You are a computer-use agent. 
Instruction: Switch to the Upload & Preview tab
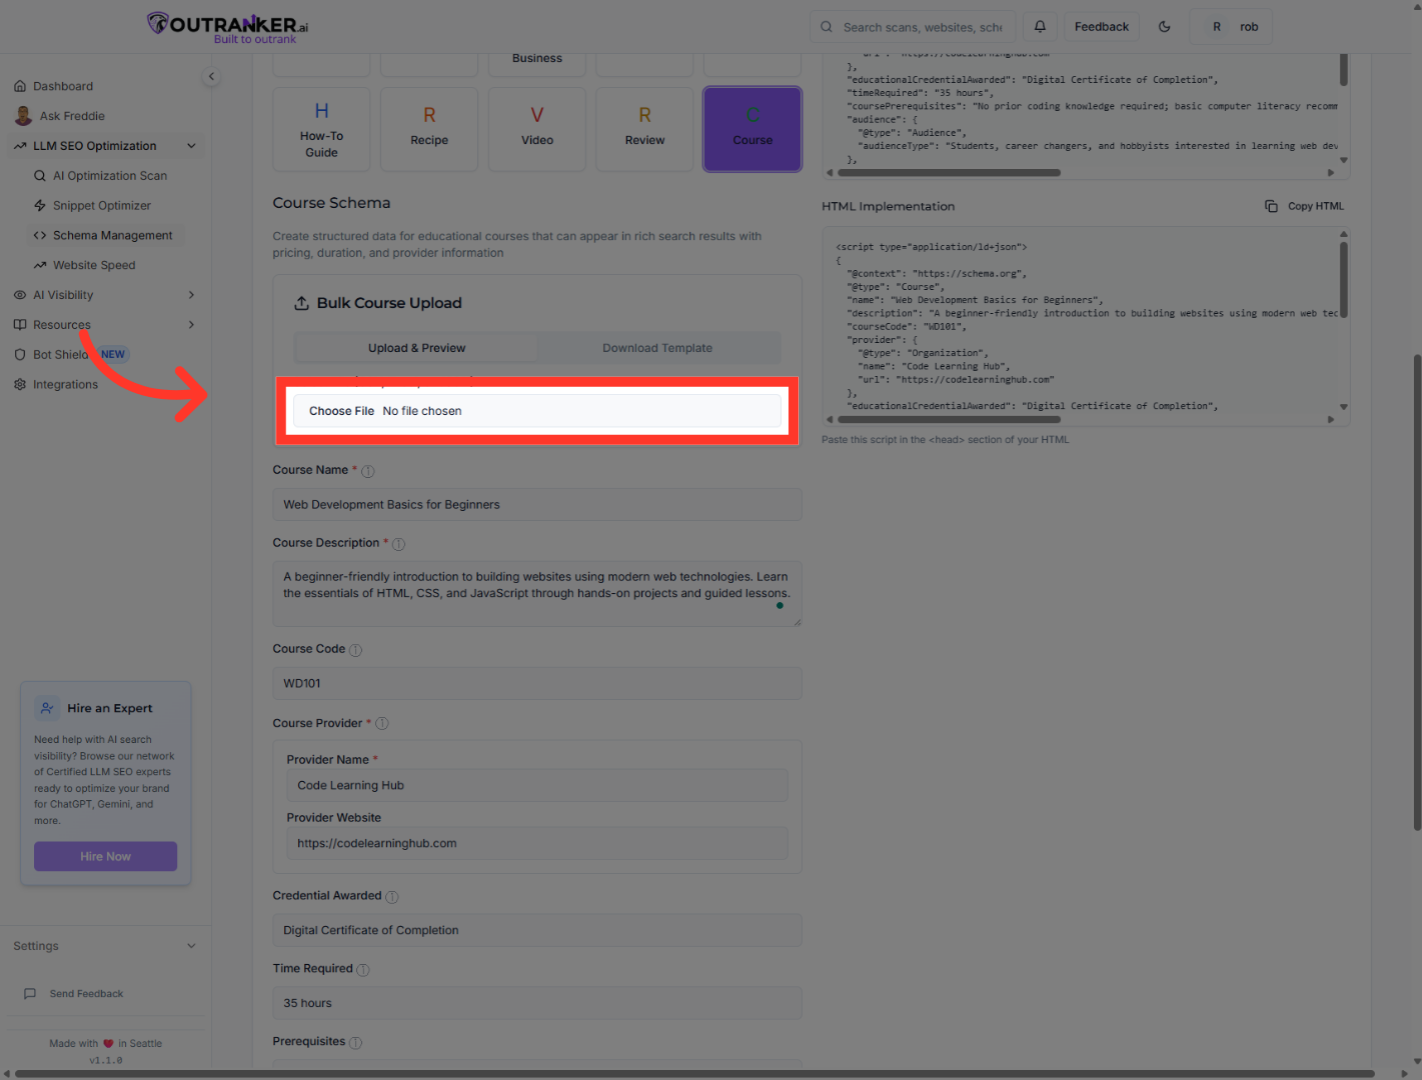point(416,347)
